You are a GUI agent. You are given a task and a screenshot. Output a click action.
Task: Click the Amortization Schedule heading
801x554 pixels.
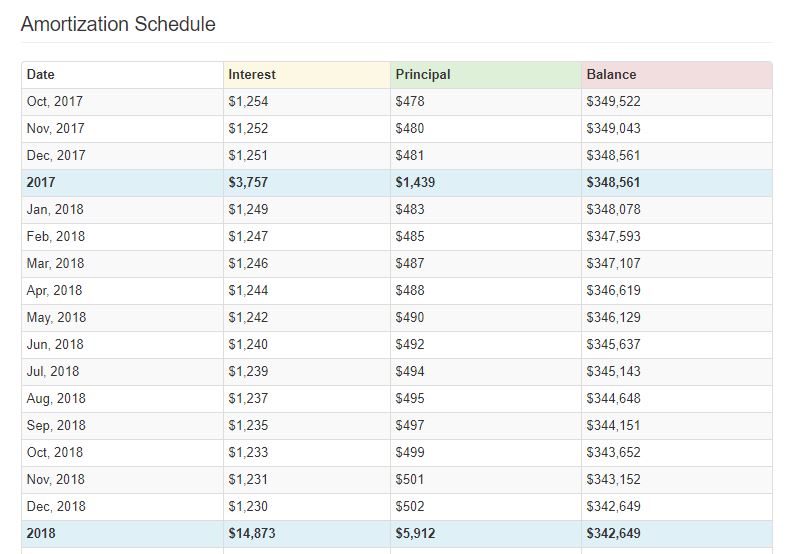[x=118, y=24]
